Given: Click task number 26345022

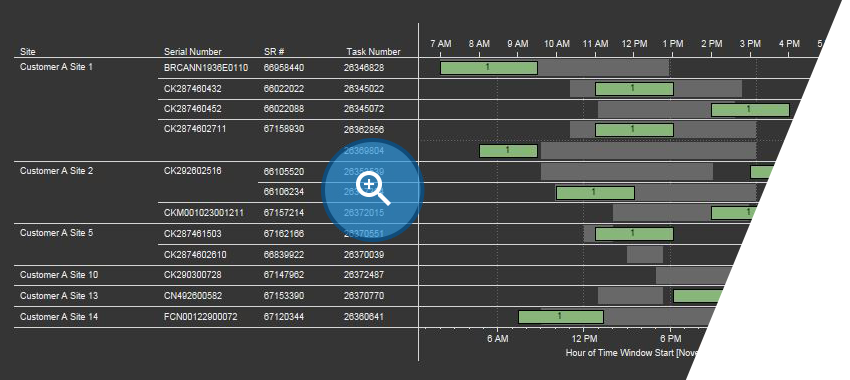Looking at the screenshot, I should tap(364, 88).
